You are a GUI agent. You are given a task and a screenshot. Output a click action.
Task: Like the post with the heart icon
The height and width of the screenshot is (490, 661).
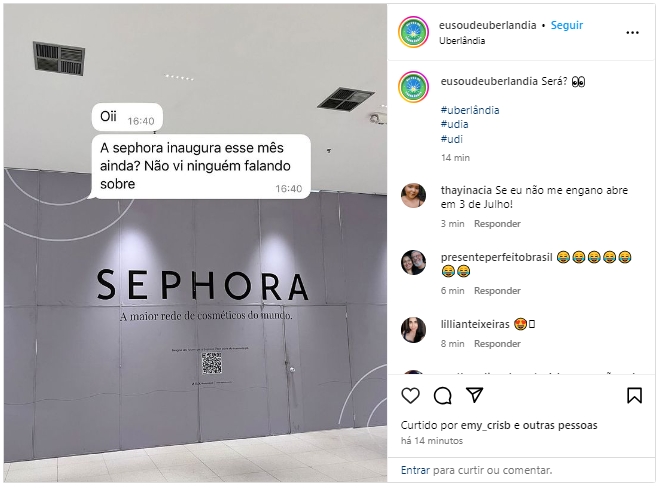click(410, 396)
